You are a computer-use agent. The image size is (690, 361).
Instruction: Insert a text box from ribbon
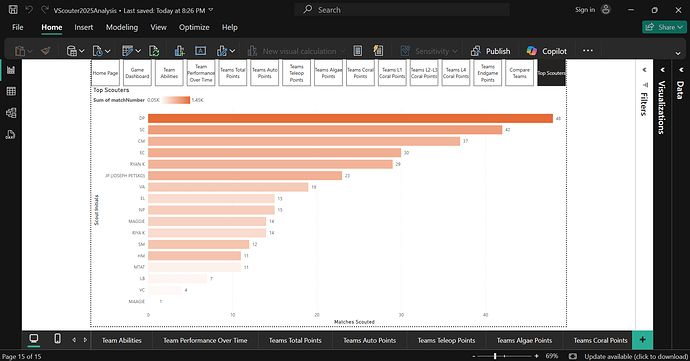tap(200, 51)
